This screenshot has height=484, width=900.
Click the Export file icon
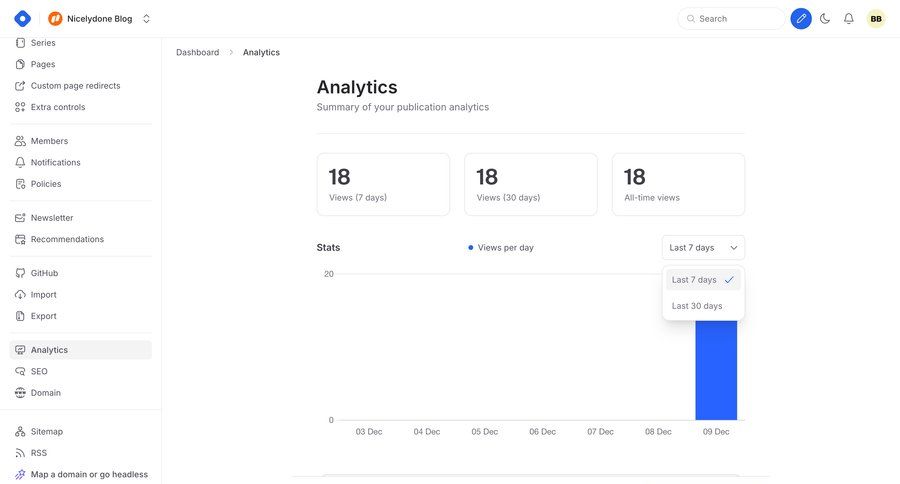[x=20, y=316]
